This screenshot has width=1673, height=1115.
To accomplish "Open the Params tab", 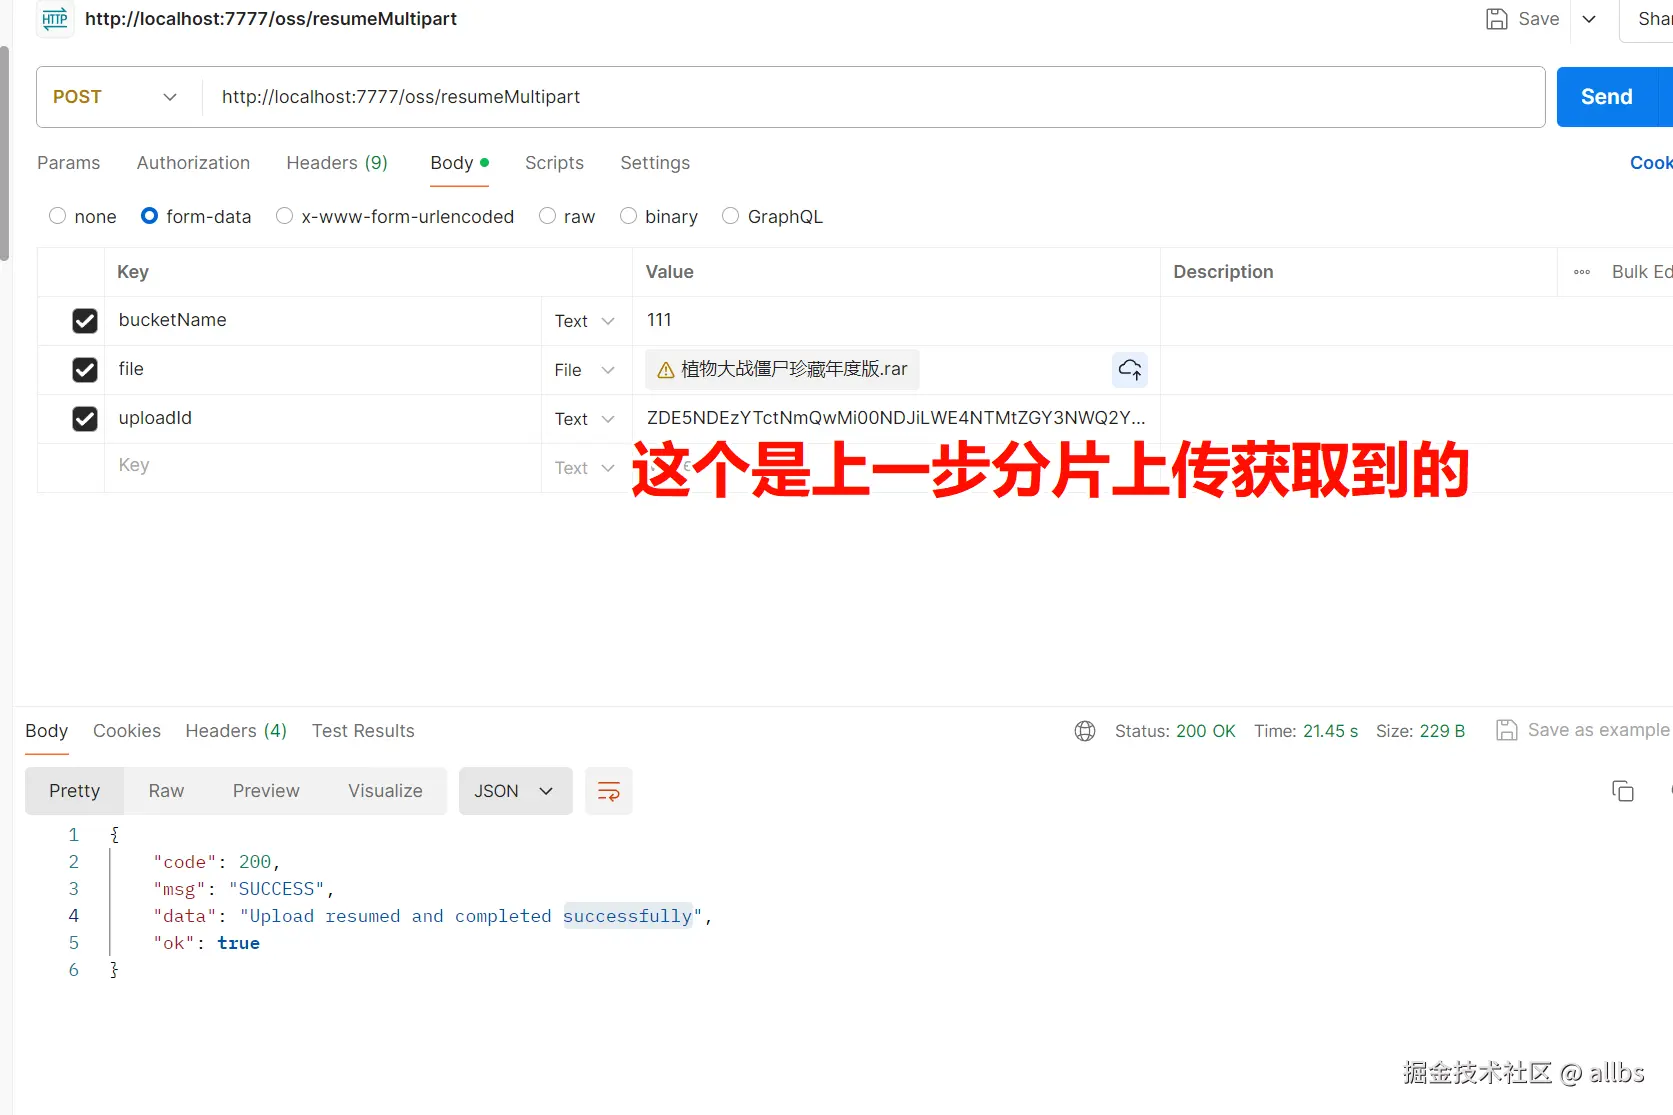I will pos(69,163).
